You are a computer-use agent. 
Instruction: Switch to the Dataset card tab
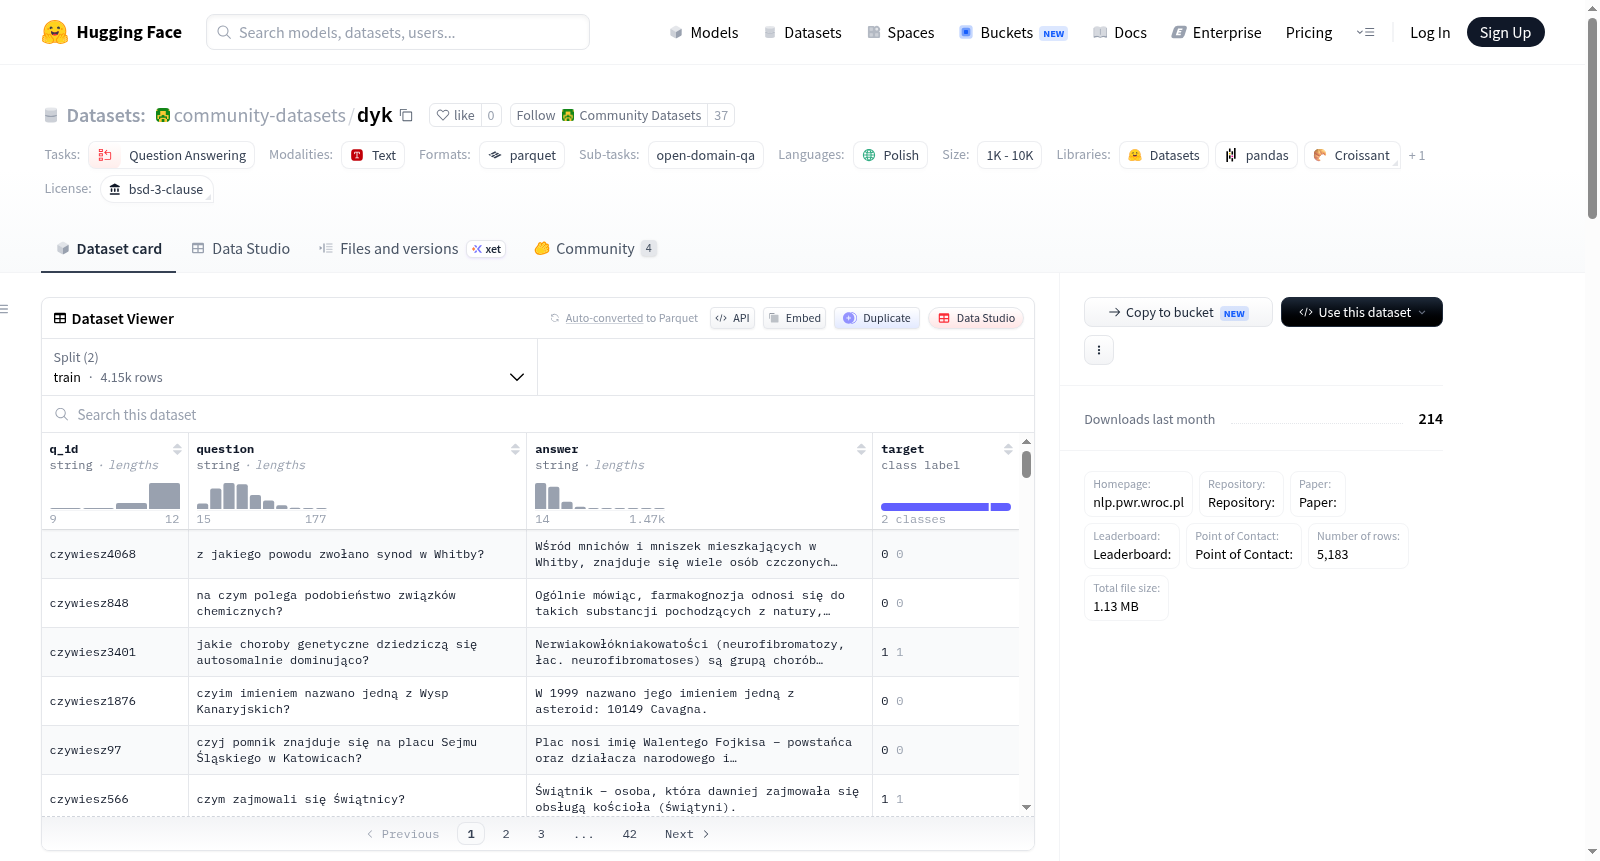109,249
